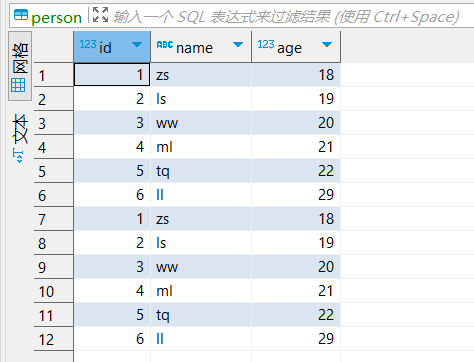Screen dimensions: 474x362
Task: Click age cell '18' in row 7
Action: (x=296, y=219)
